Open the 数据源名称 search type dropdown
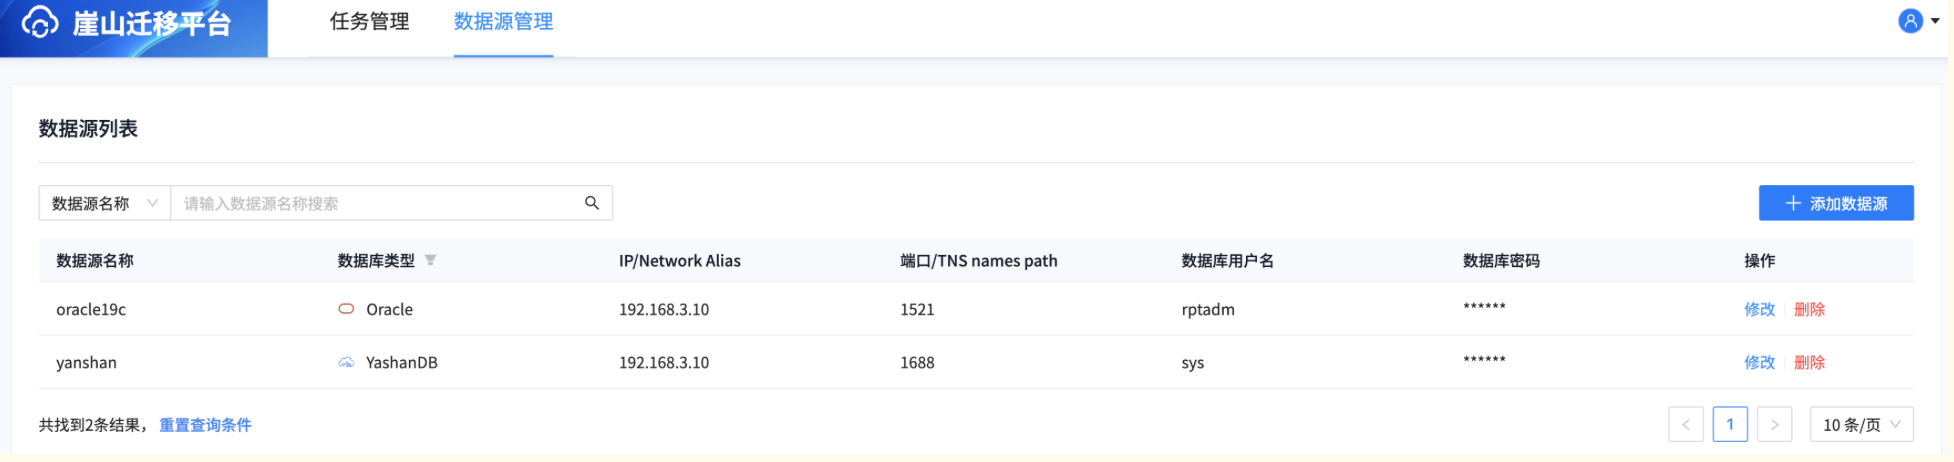Image resolution: width=1954 pixels, height=462 pixels. (x=104, y=203)
